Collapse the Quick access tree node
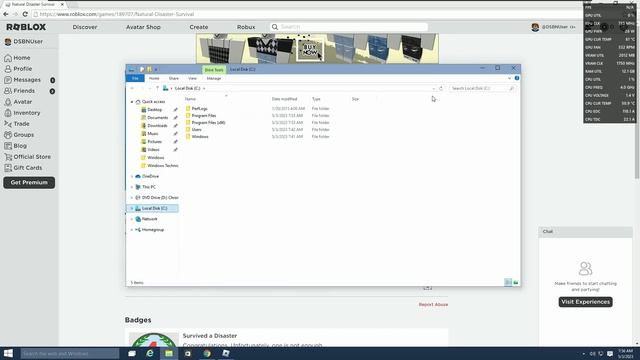The image size is (640, 360). pos(132,102)
